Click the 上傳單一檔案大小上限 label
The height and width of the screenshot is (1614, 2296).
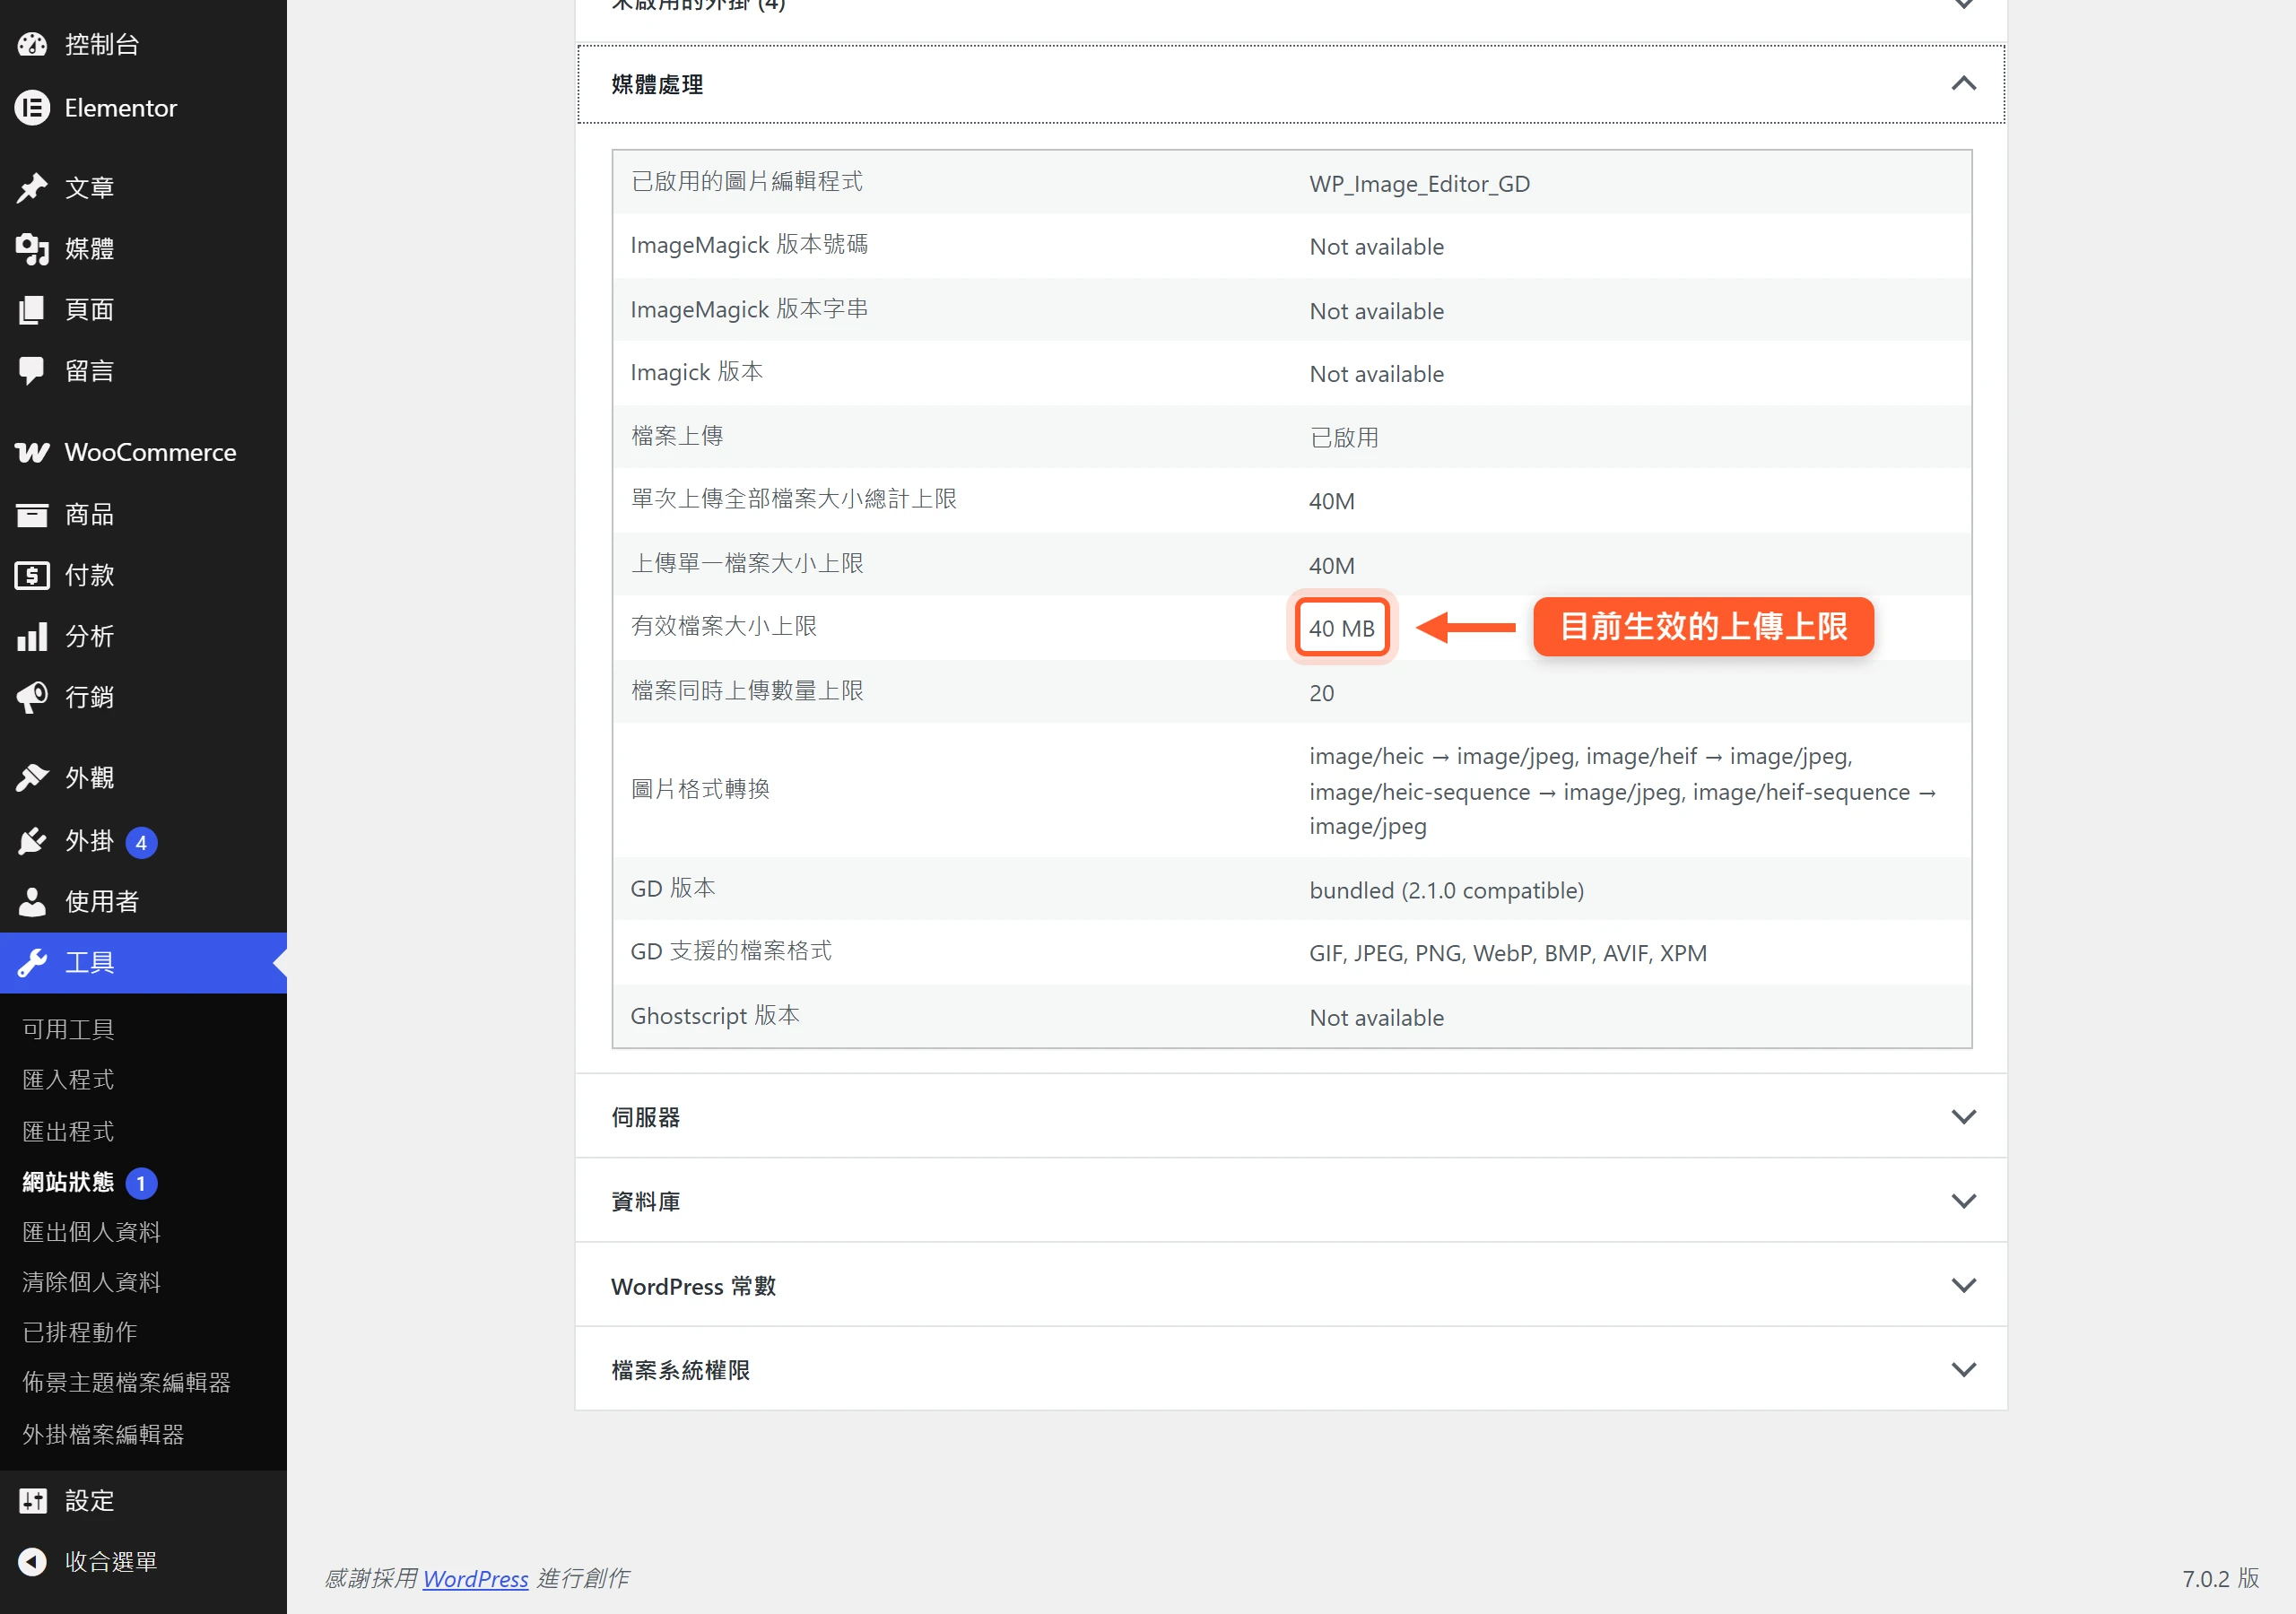pyautogui.click(x=746, y=563)
